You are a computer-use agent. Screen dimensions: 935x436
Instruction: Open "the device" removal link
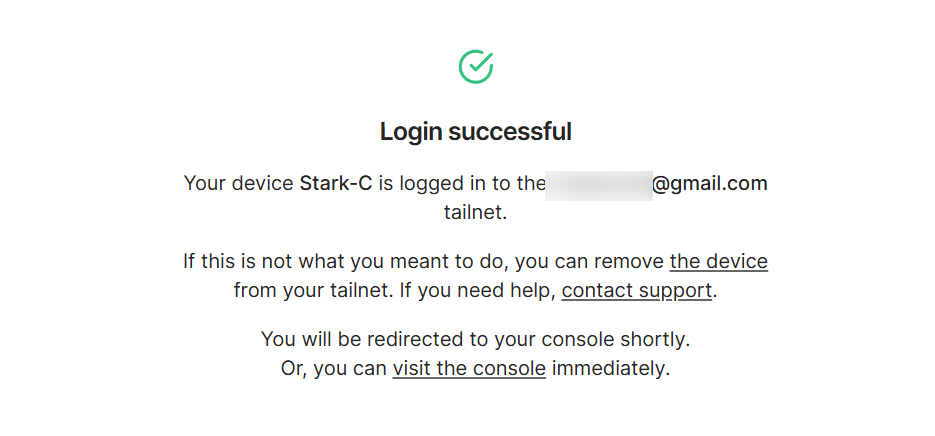point(718,262)
